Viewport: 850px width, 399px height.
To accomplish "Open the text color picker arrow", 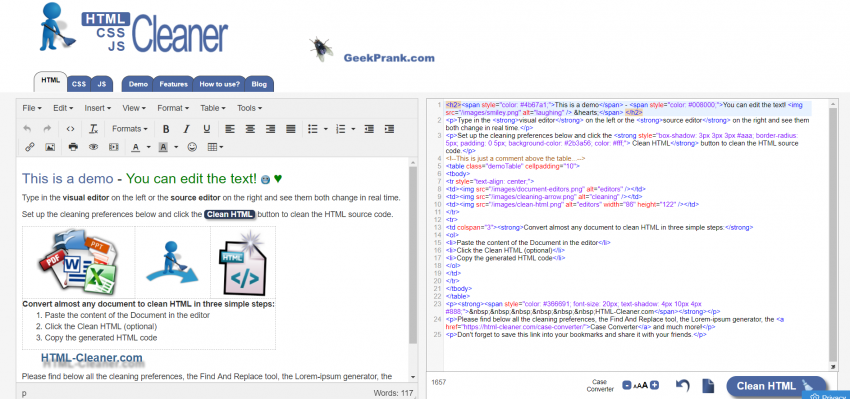I will pyautogui.click(x=149, y=147).
